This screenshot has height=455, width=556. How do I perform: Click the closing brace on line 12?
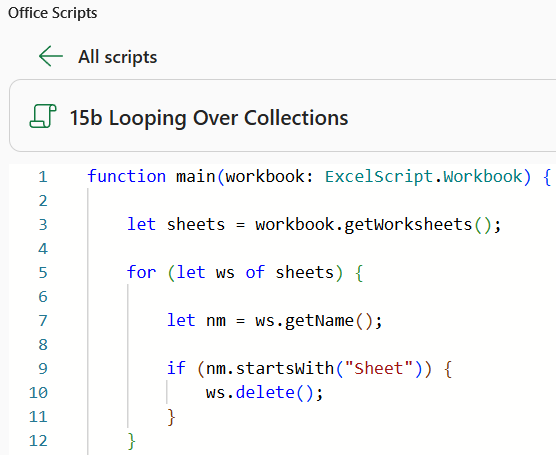coord(132,441)
